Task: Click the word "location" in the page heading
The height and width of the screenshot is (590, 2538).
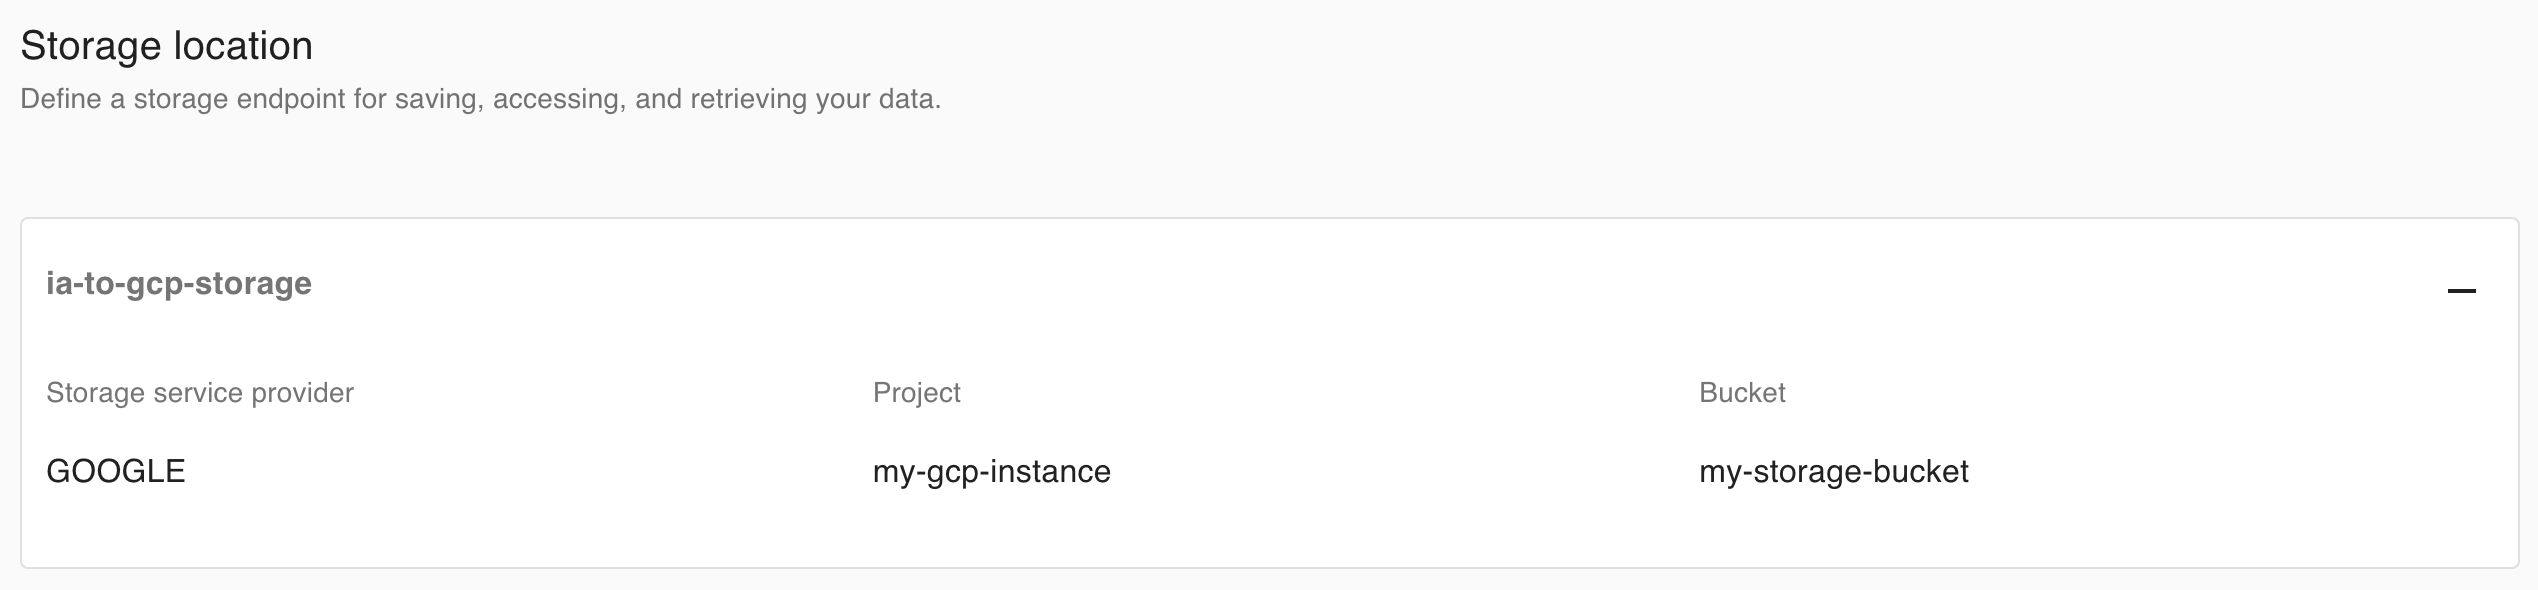Action: click(x=242, y=46)
